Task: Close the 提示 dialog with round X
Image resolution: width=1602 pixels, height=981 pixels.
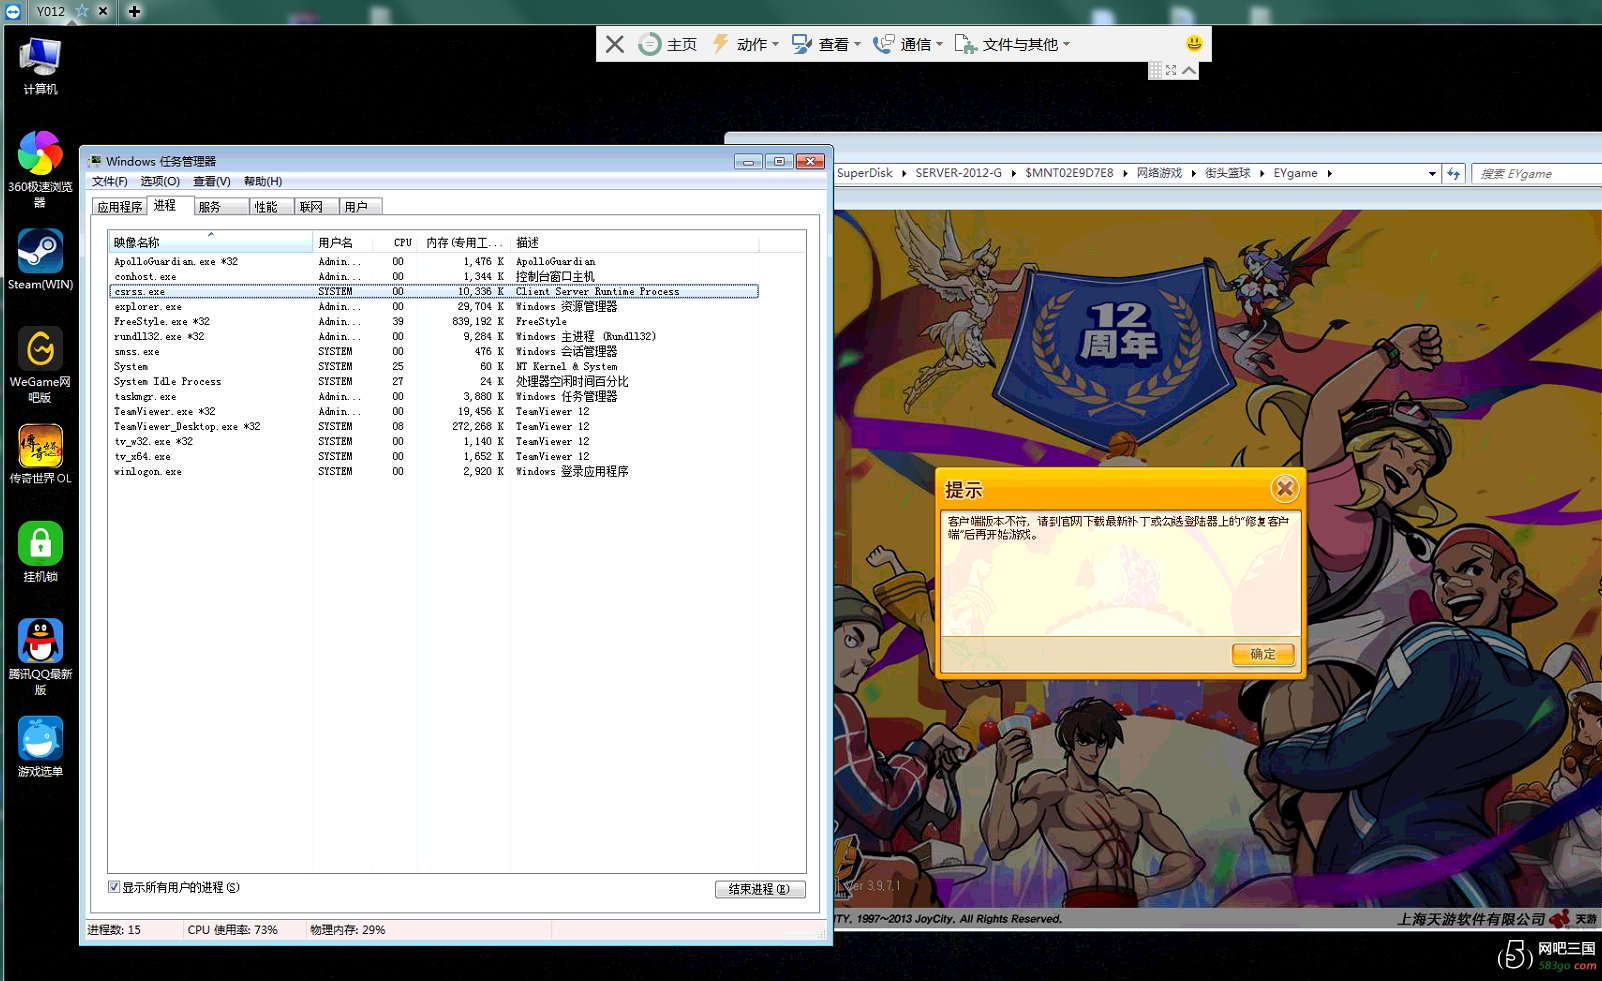Action: tap(1285, 488)
